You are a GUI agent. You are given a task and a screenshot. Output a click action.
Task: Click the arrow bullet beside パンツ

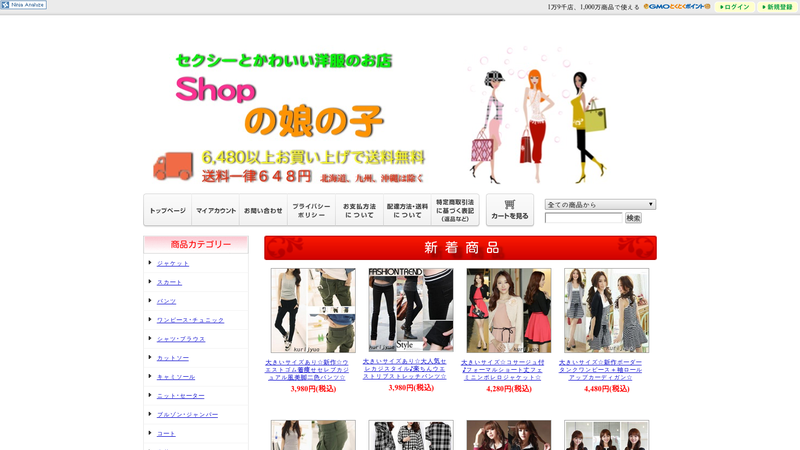[150, 301]
